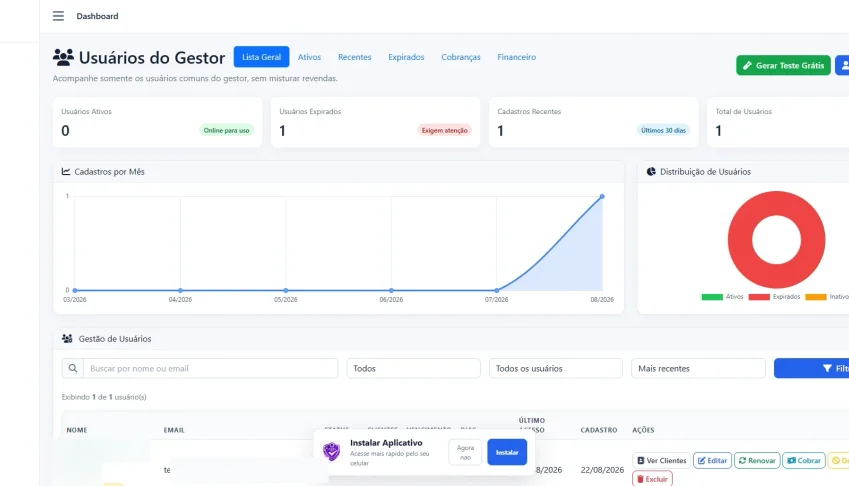Click the EMAIL column header

tap(174, 430)
